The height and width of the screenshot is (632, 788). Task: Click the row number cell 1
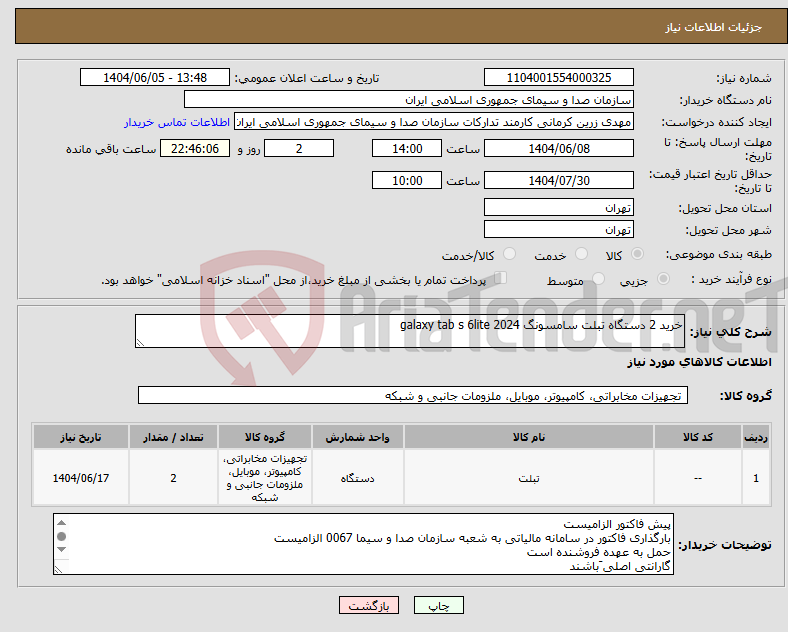coord(756,478)
